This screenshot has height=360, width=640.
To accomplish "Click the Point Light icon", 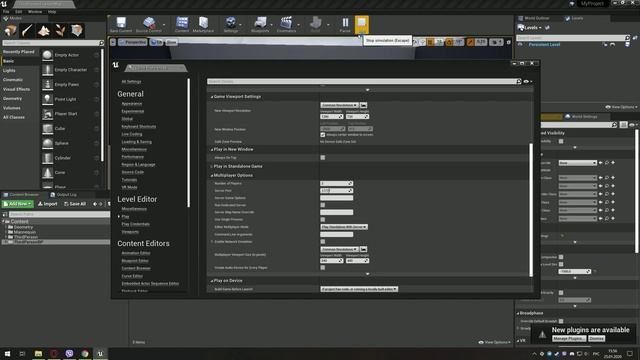I will point(47,99).
